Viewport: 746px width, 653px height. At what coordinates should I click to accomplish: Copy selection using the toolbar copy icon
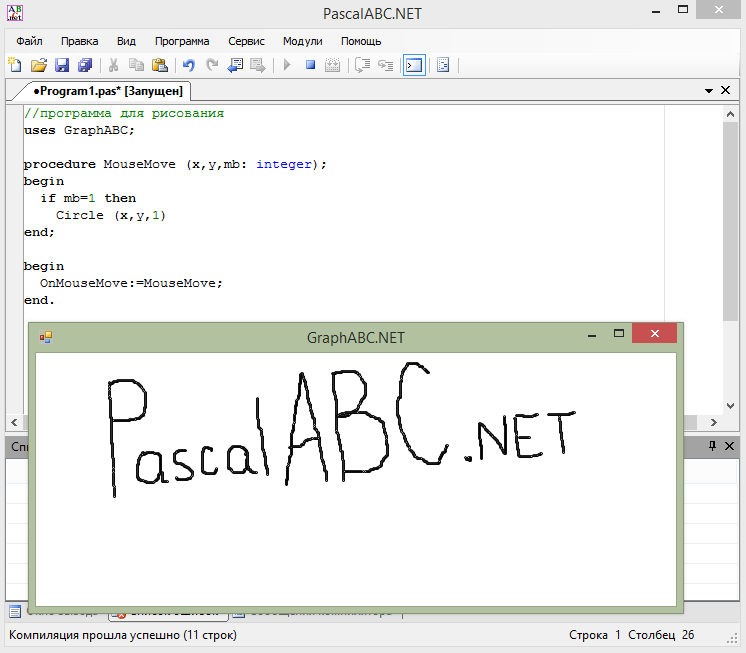[137, 65]
